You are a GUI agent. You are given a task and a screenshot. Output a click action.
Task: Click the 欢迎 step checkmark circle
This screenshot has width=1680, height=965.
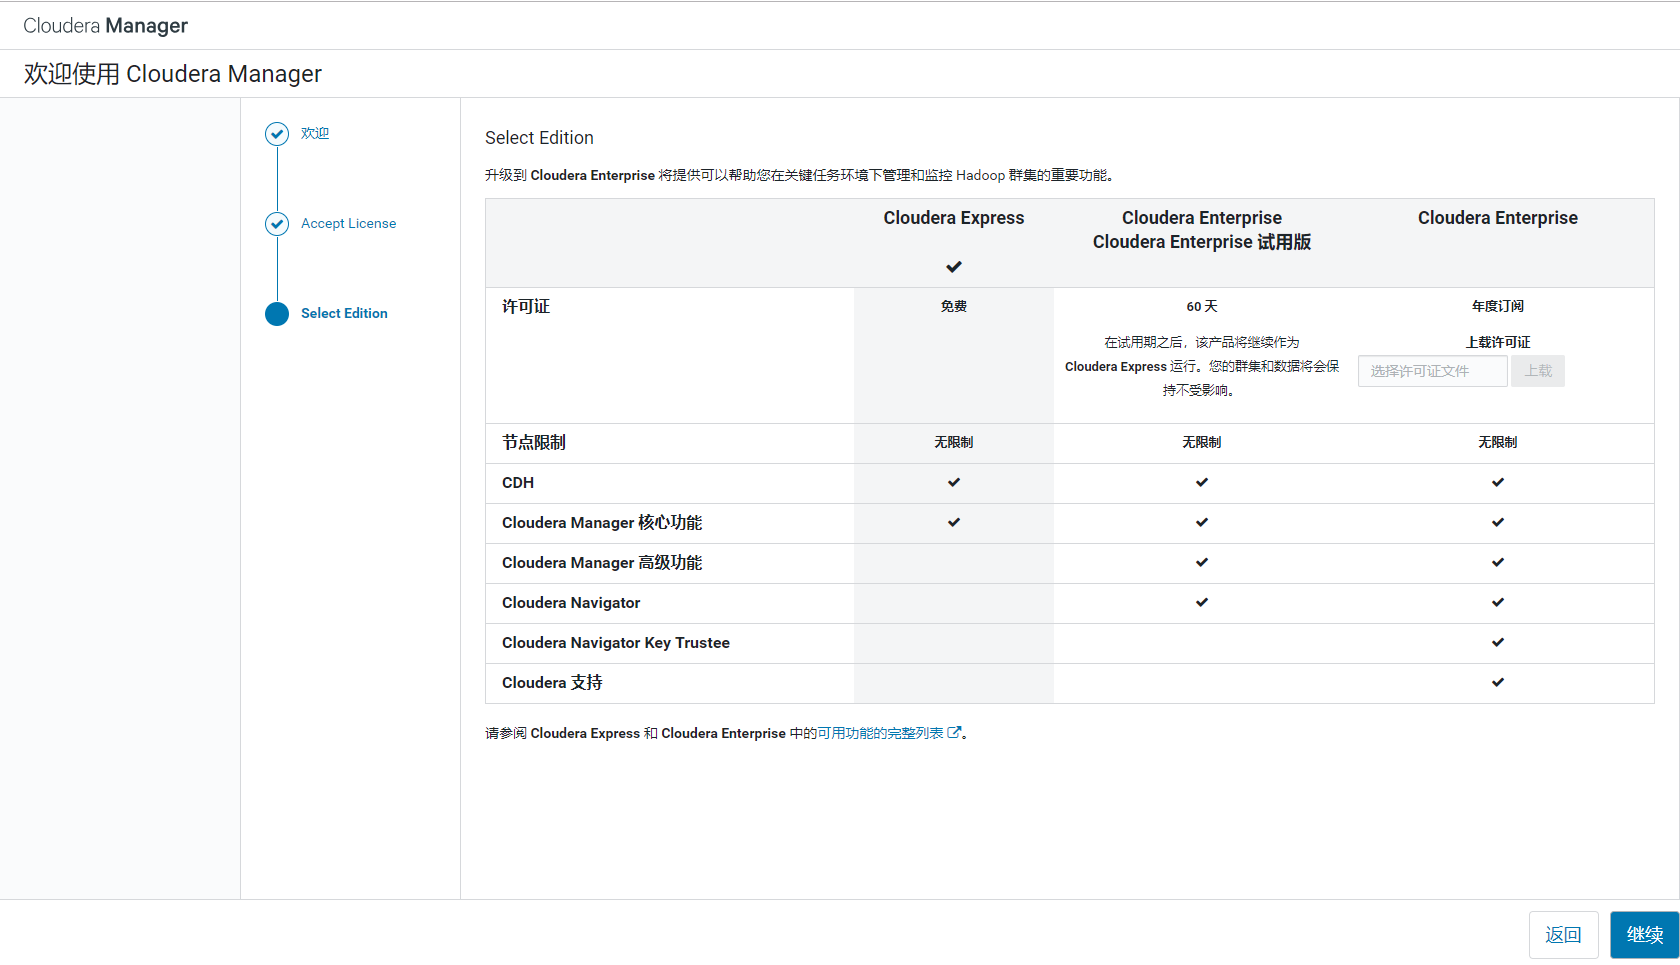tap(277, 134)
